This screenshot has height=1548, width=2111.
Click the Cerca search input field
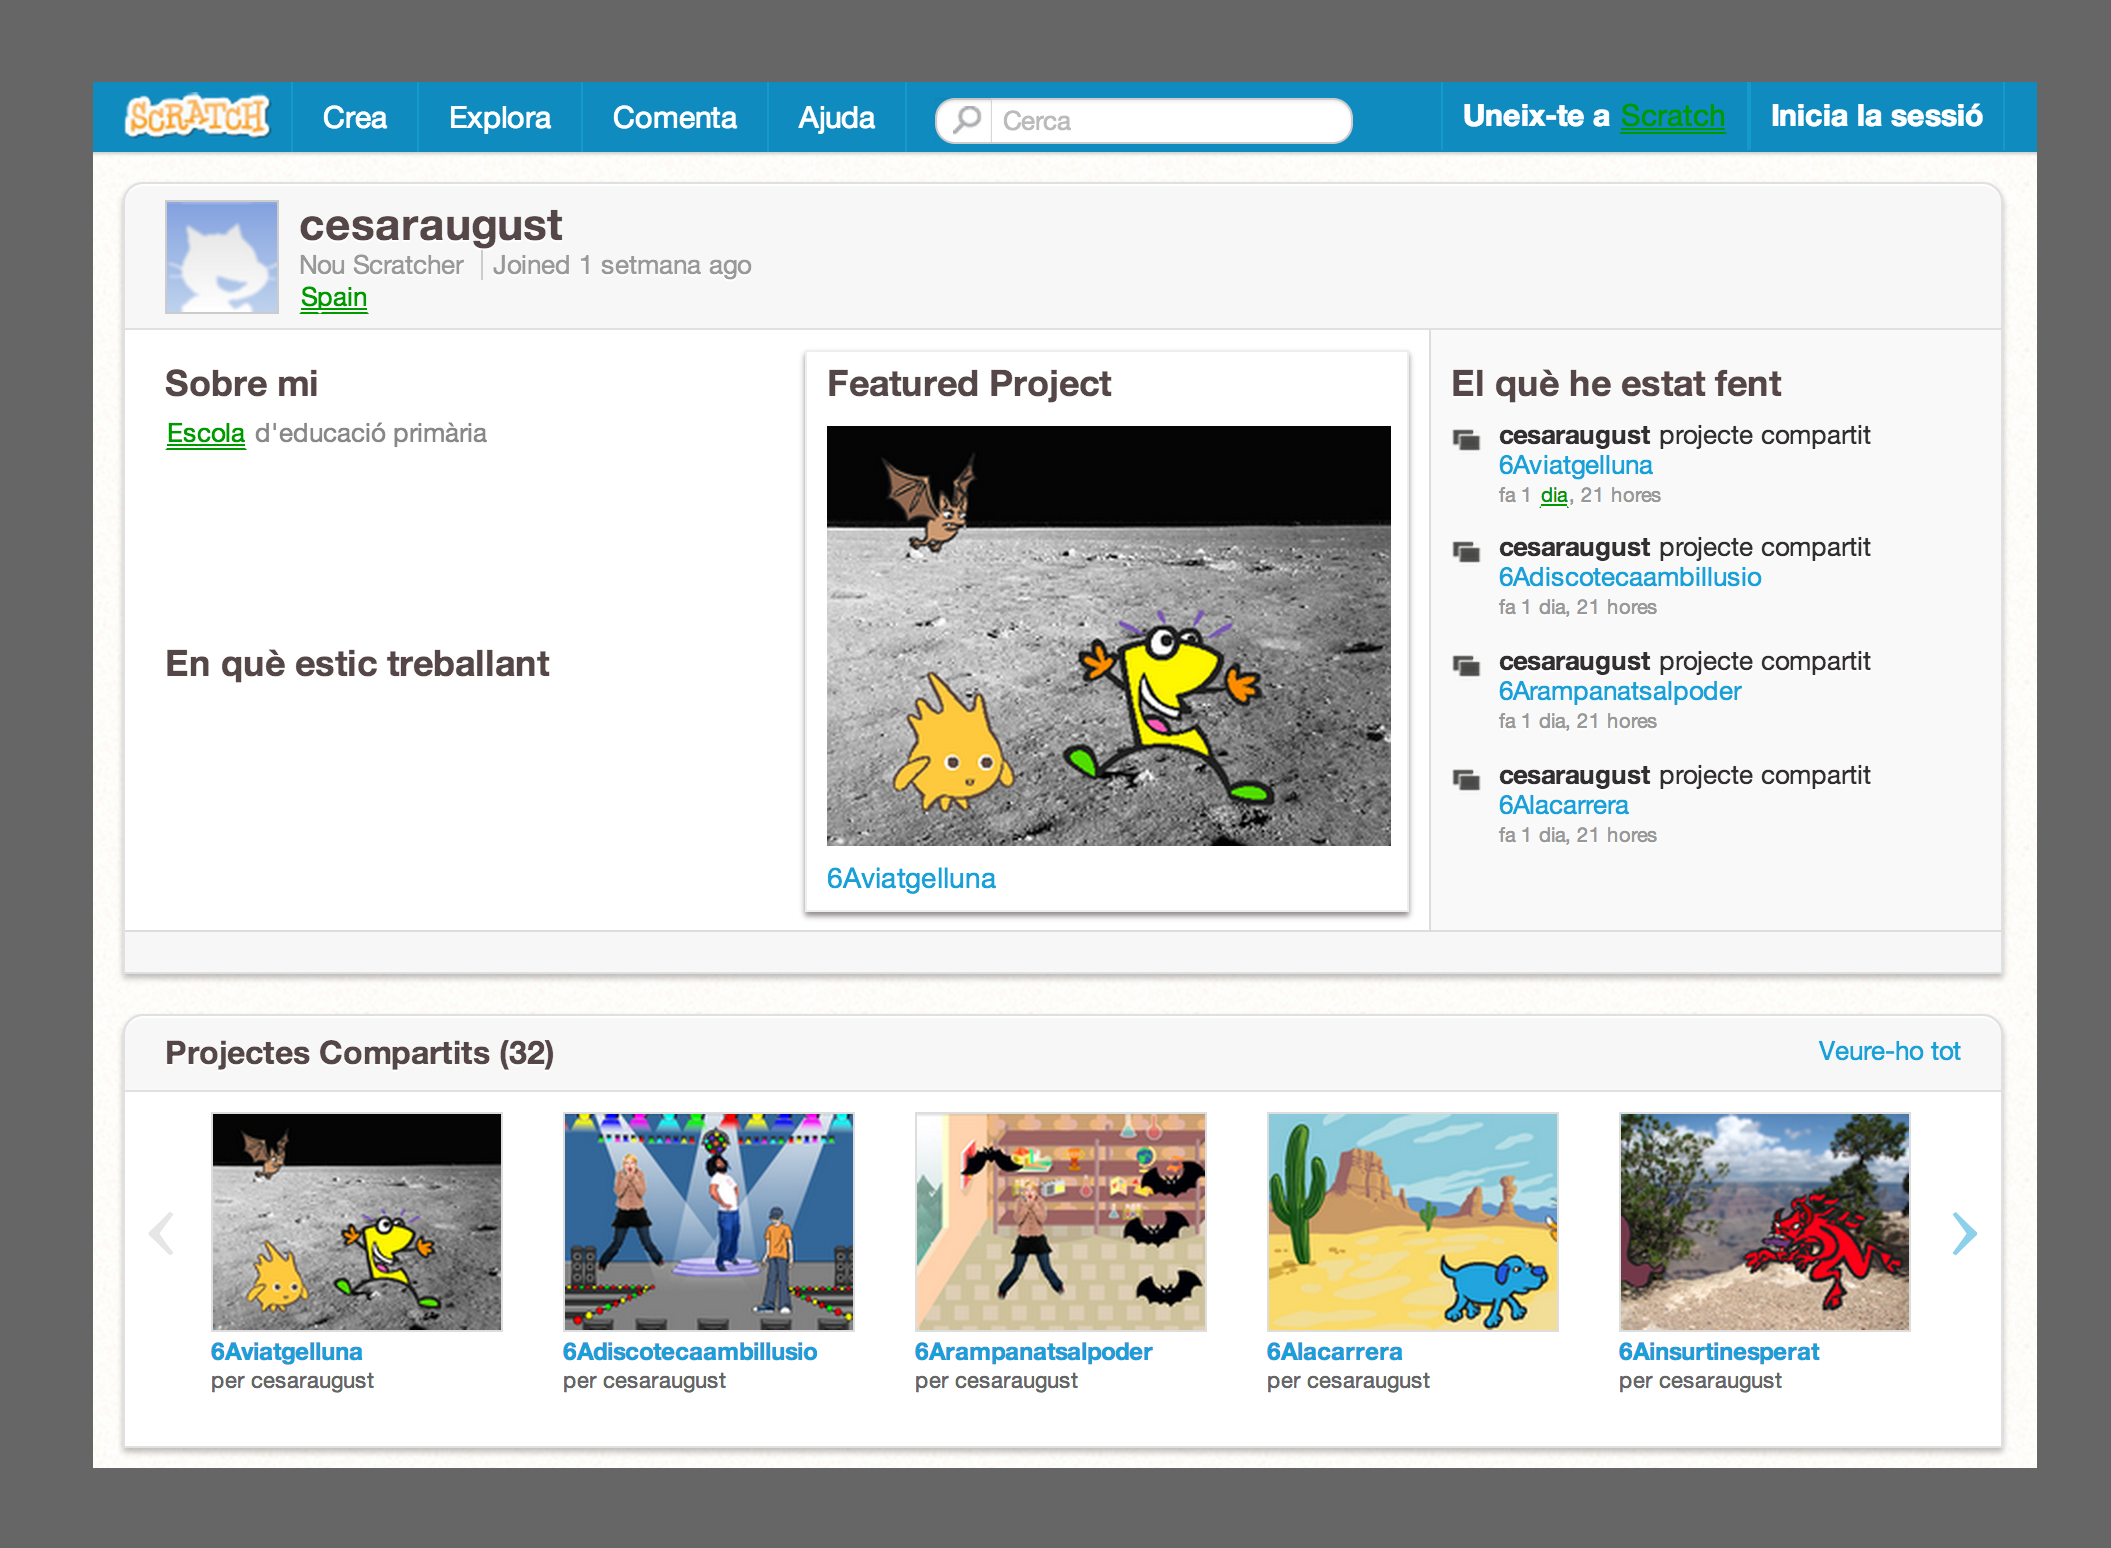[1170, 121]
